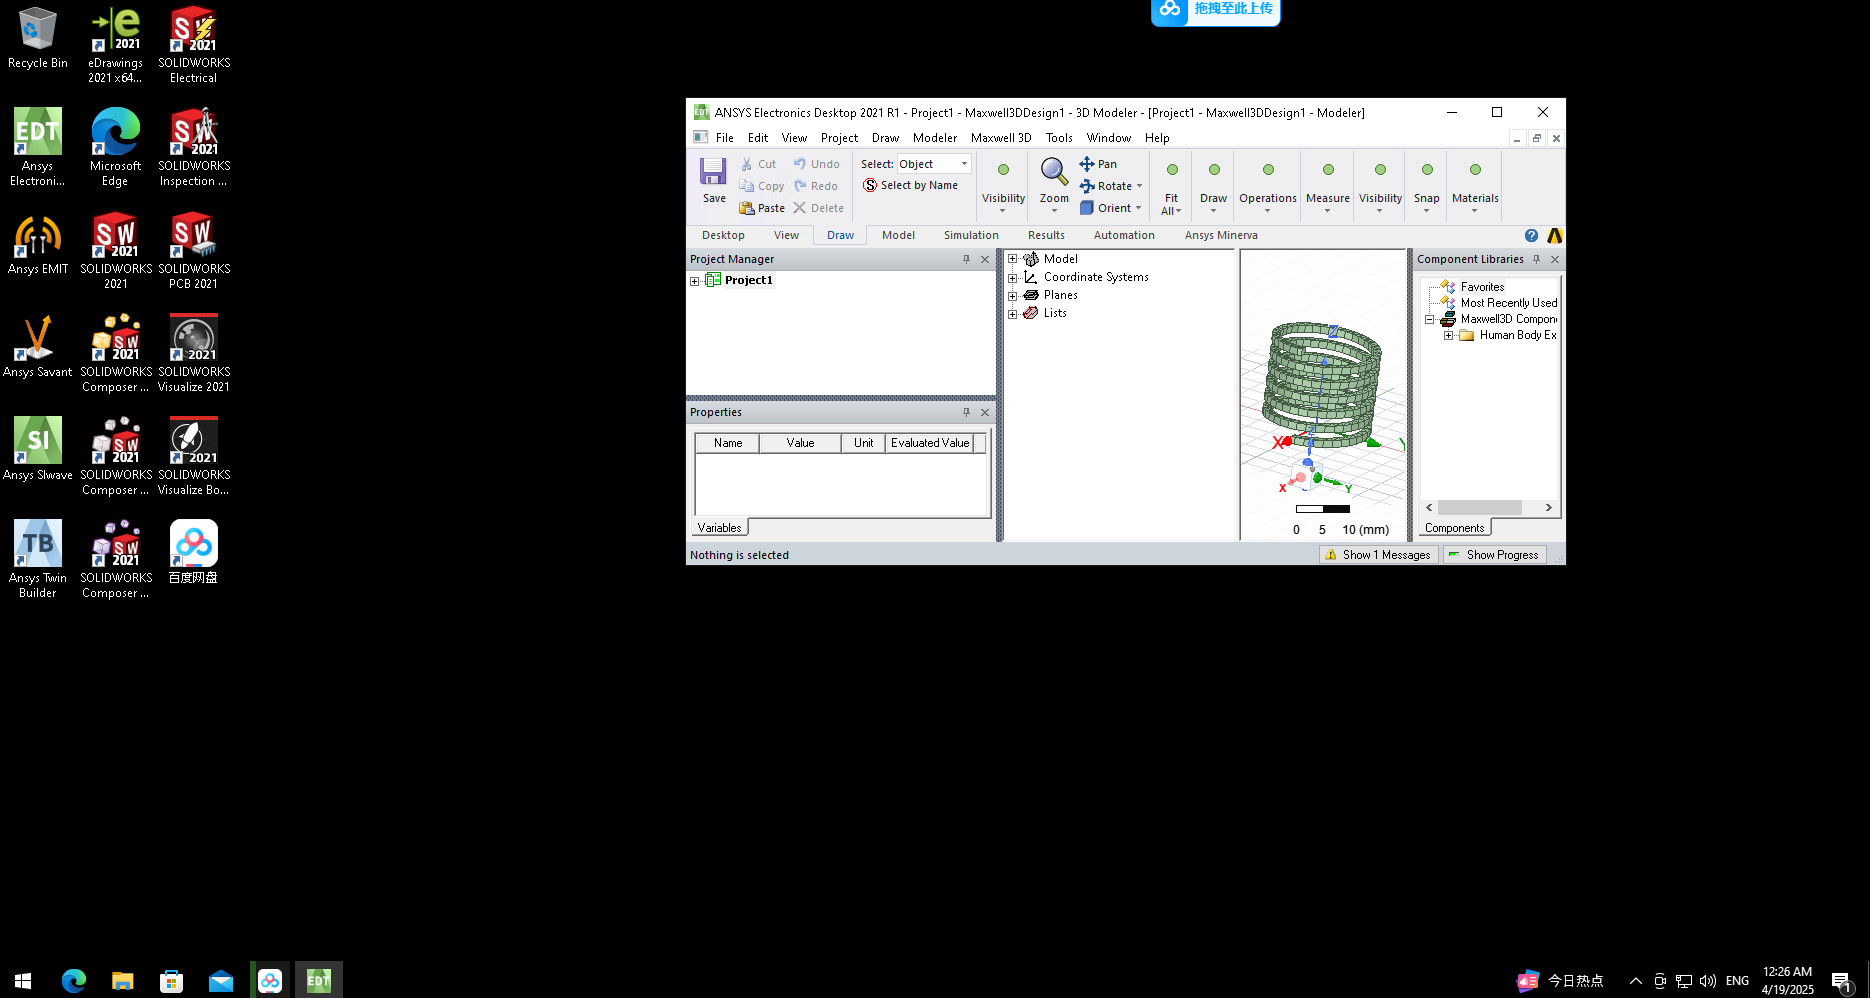Screen dimensions: 1870x998
Task: Open File Explorer from the taskbar
Action: (122, 981)
